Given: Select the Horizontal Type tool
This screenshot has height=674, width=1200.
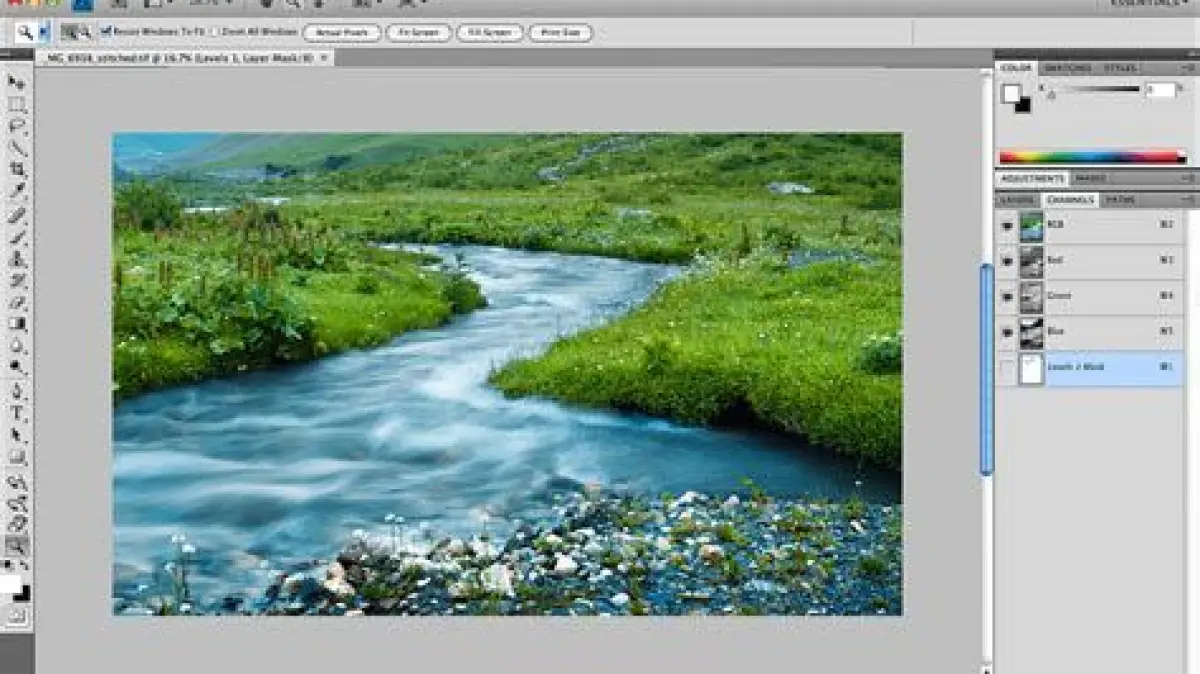Looking at the screenshot, I should 16,413.
